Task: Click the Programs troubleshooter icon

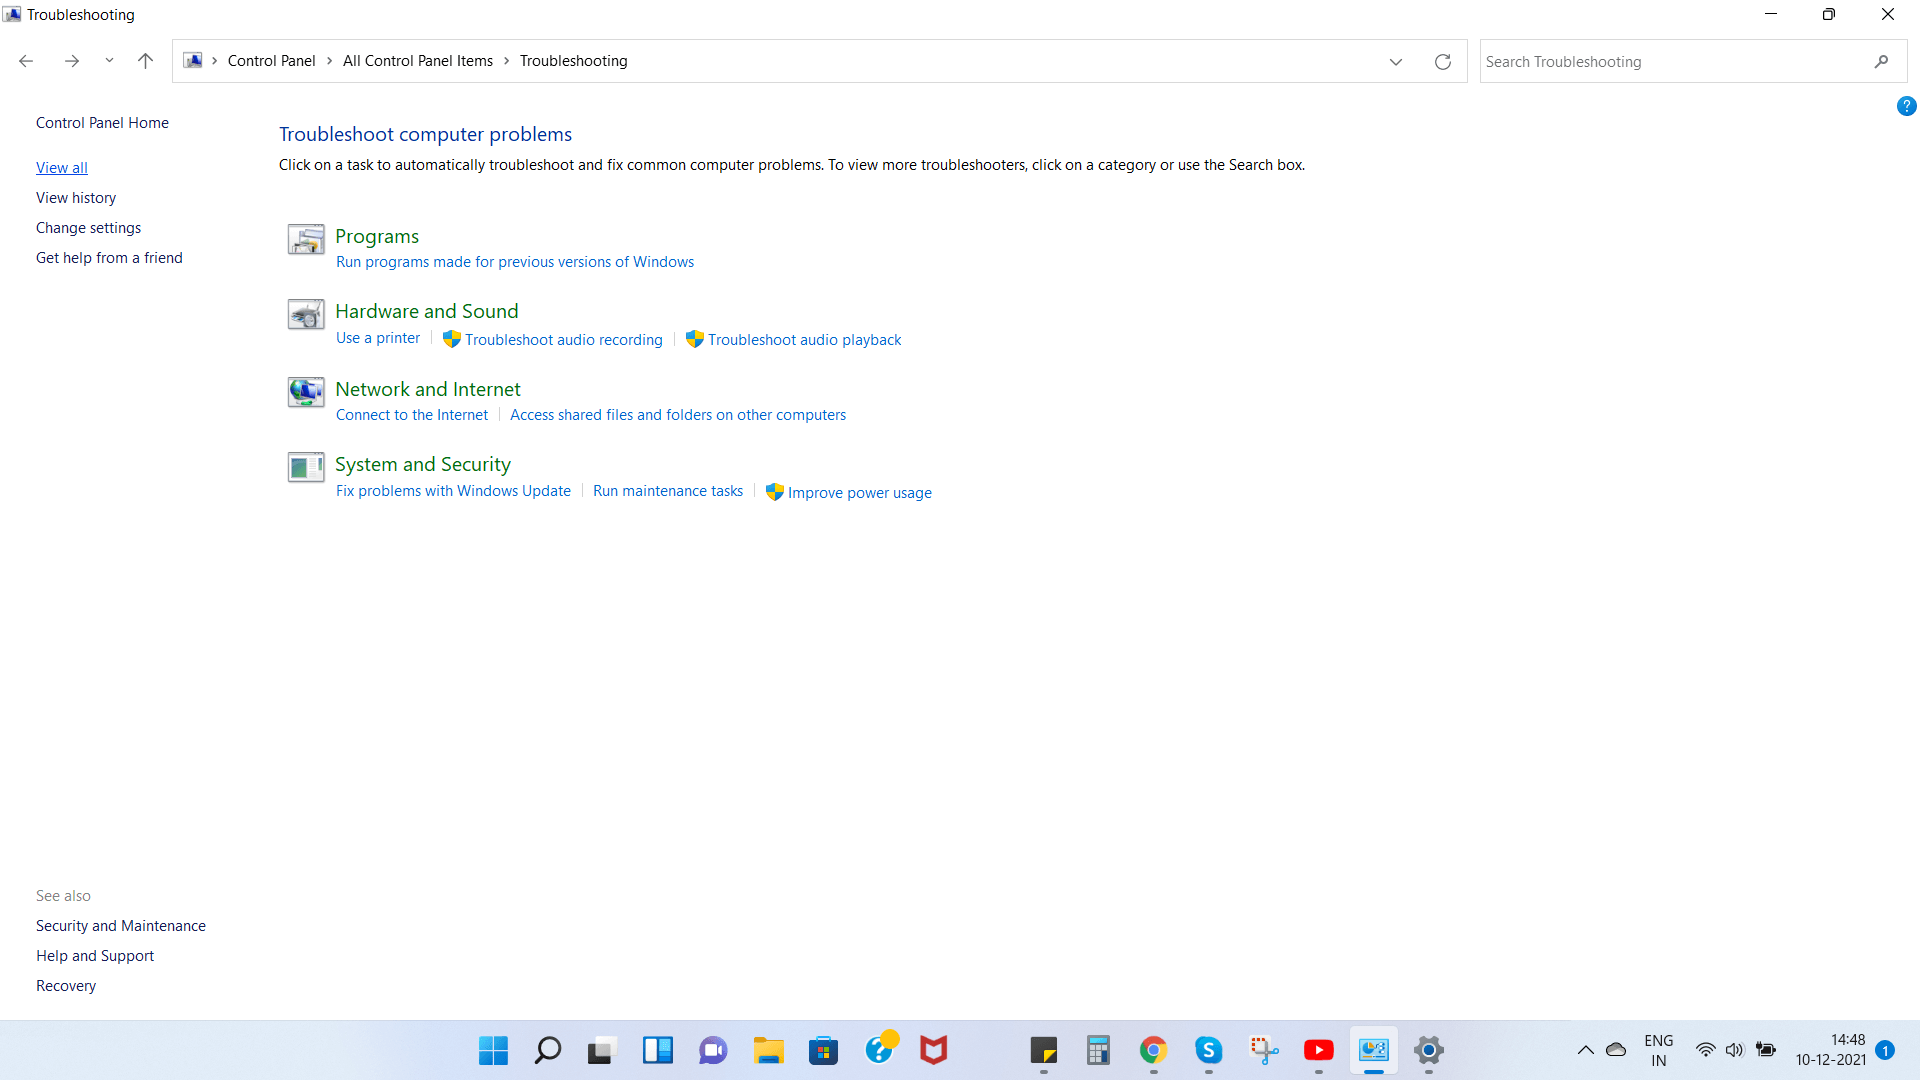Action: [305, 239]
